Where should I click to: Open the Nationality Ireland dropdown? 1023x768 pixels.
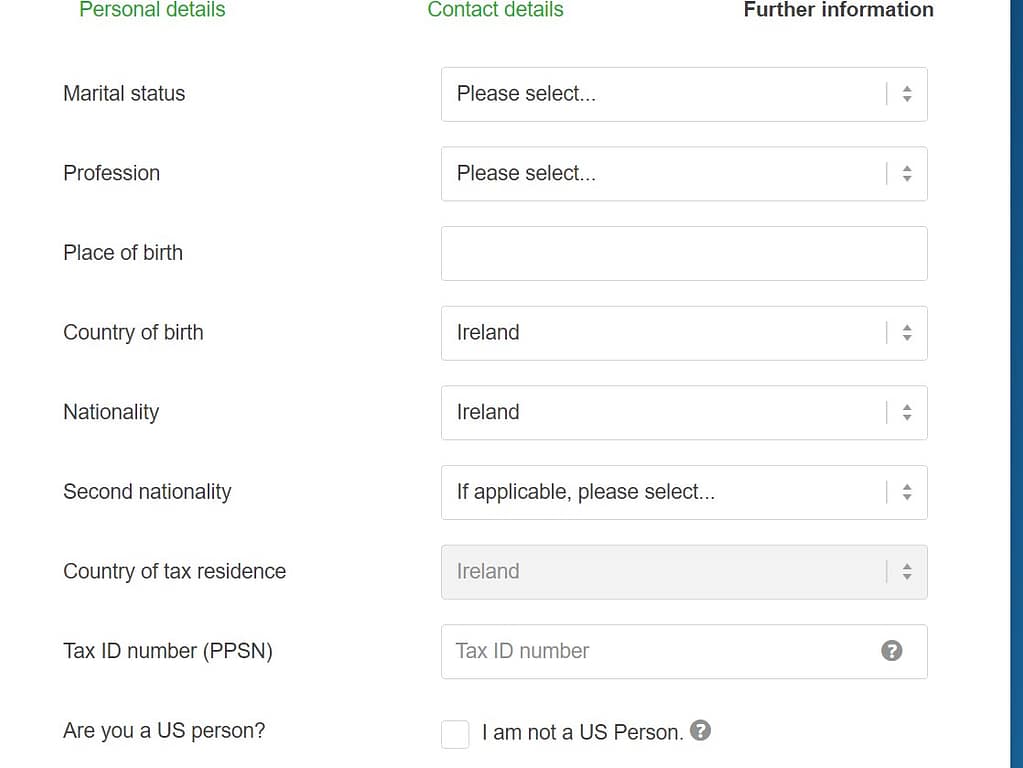[660, 413]
